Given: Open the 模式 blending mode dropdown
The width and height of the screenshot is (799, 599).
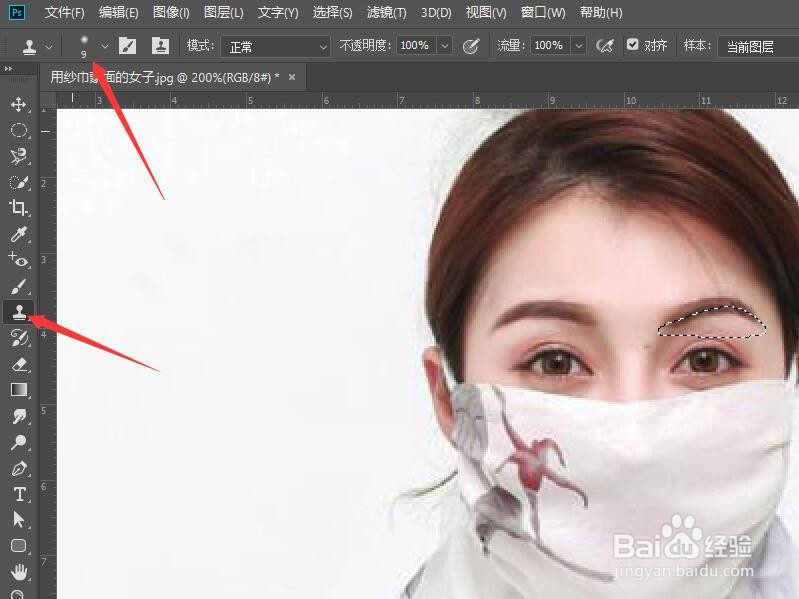Looking at the screenshot, I should [275, 47].
